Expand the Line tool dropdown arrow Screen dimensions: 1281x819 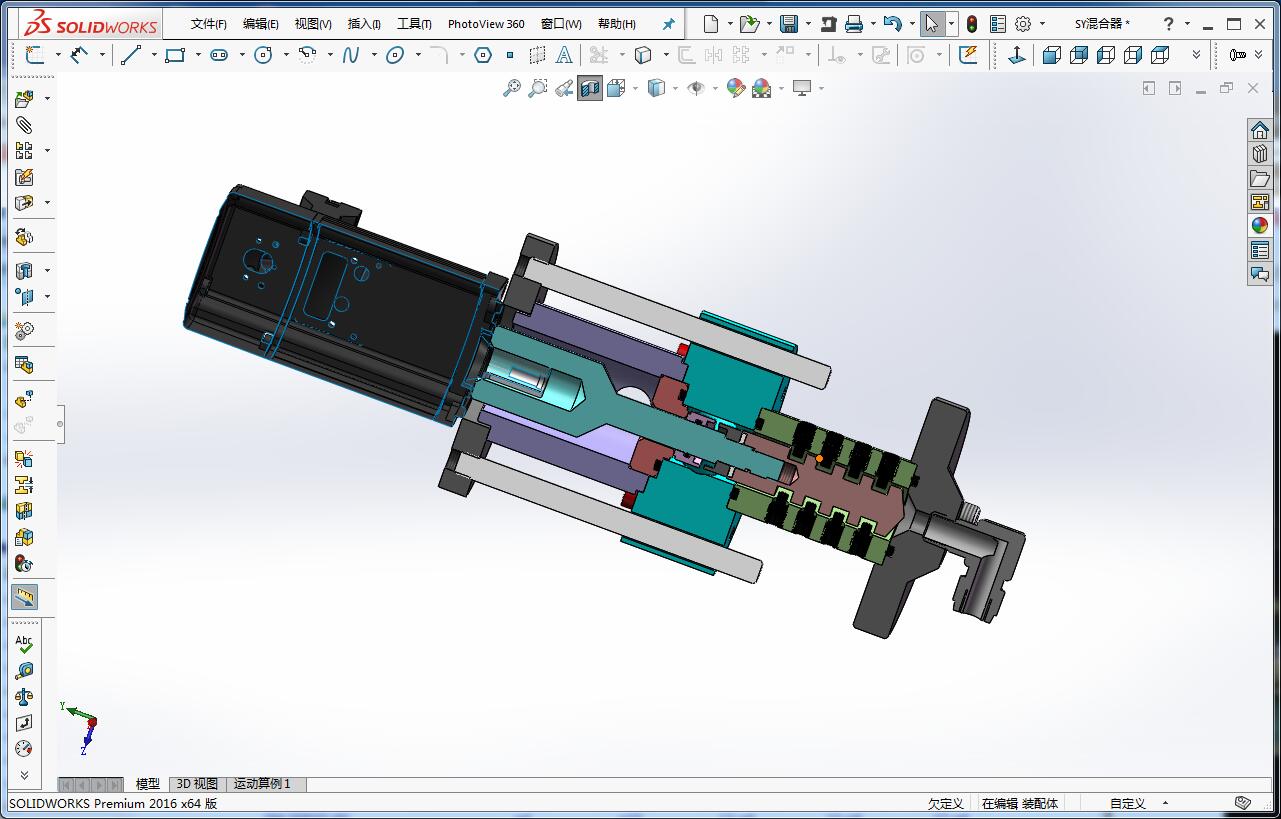point(154,55)
